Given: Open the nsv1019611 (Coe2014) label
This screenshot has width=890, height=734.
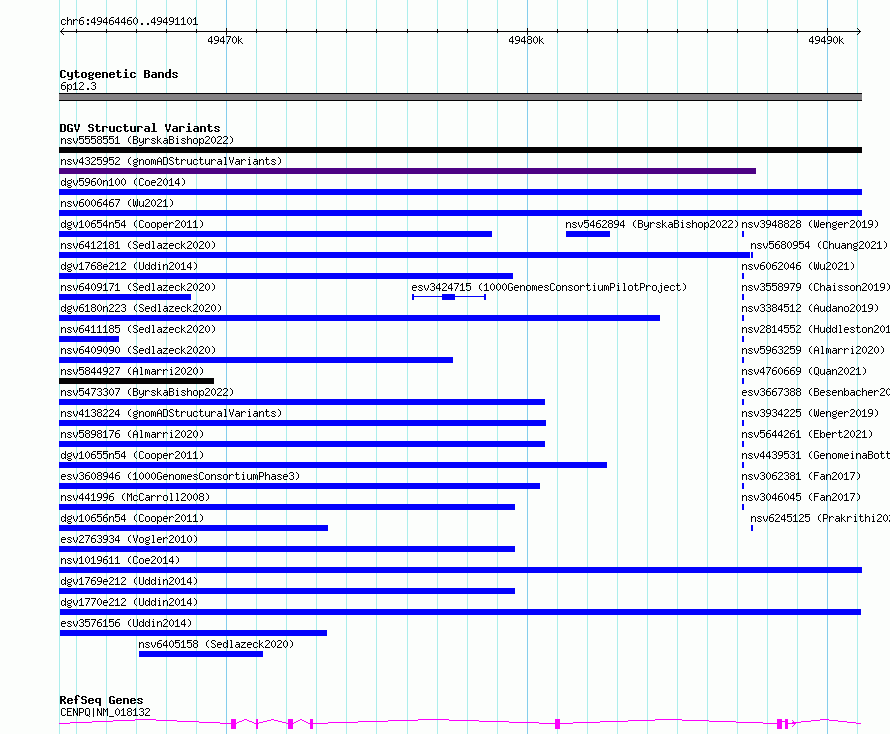Looking at the screenshot, I should coord(120,560).
